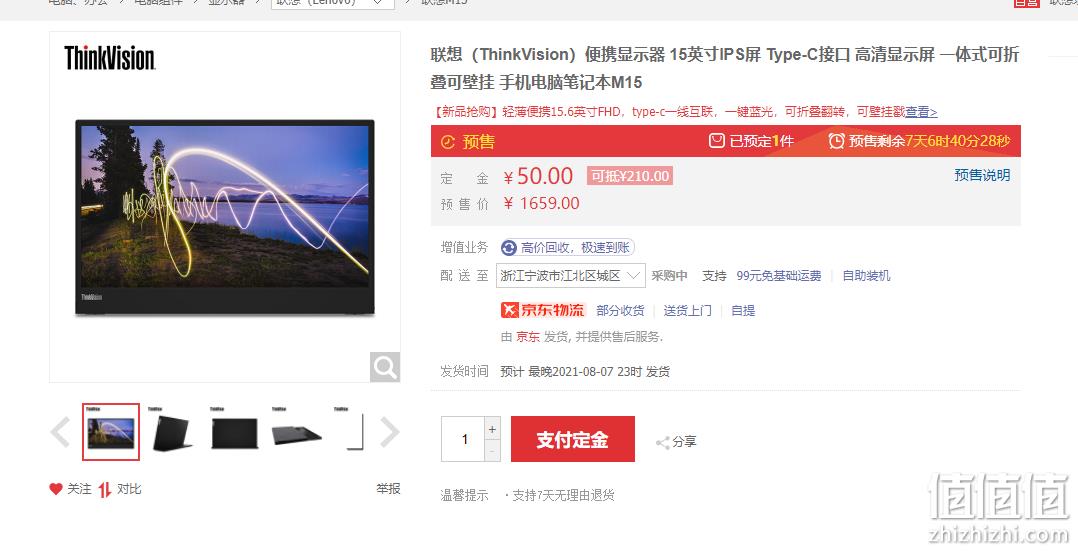
Task: Show previous thumbnails with left arrow
Action: pos(60,432)
